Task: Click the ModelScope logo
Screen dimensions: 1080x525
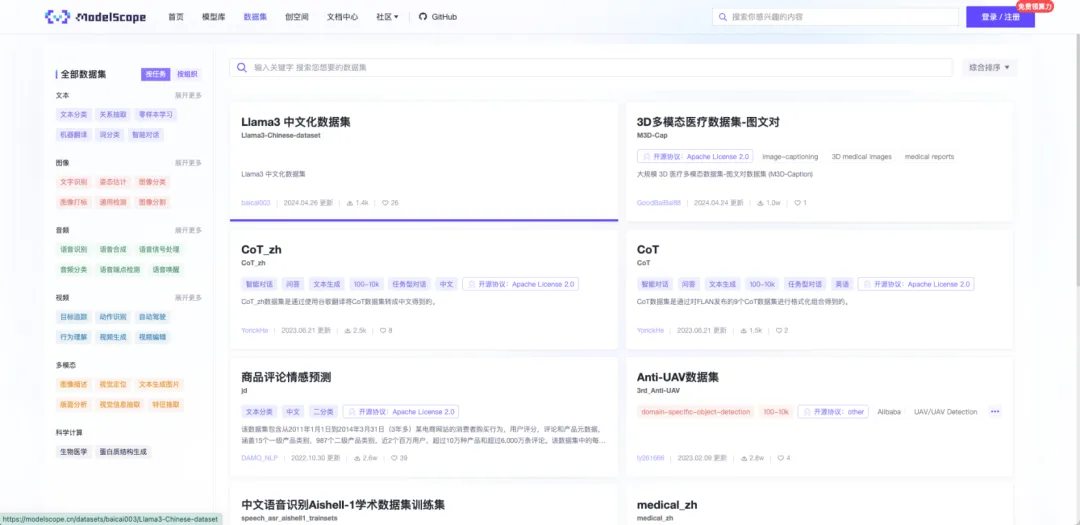Action: coord(95,17)
